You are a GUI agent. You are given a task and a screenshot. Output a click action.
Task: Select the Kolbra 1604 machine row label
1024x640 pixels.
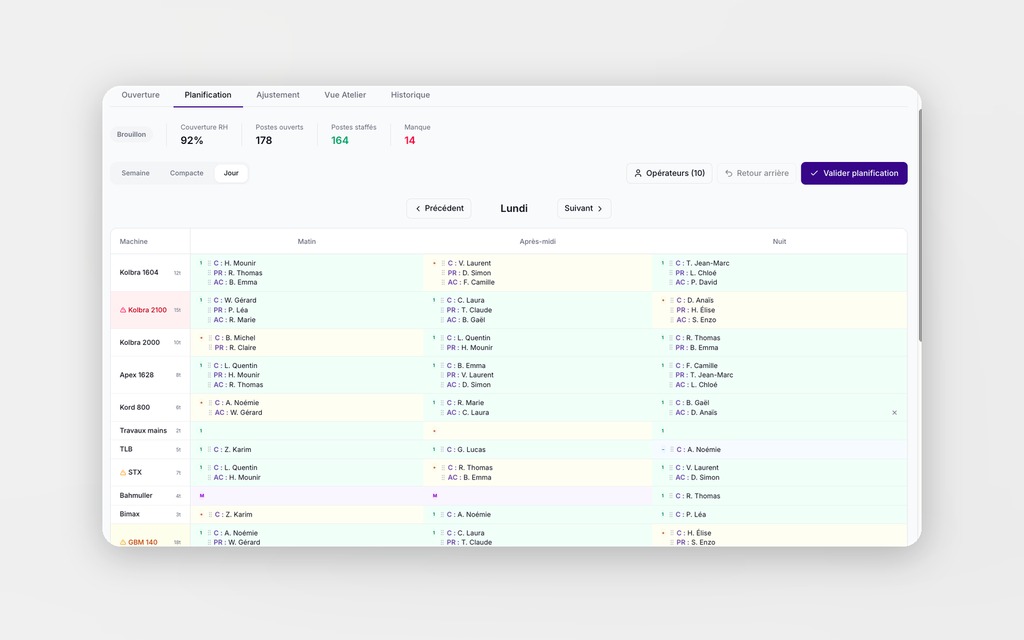138,272
